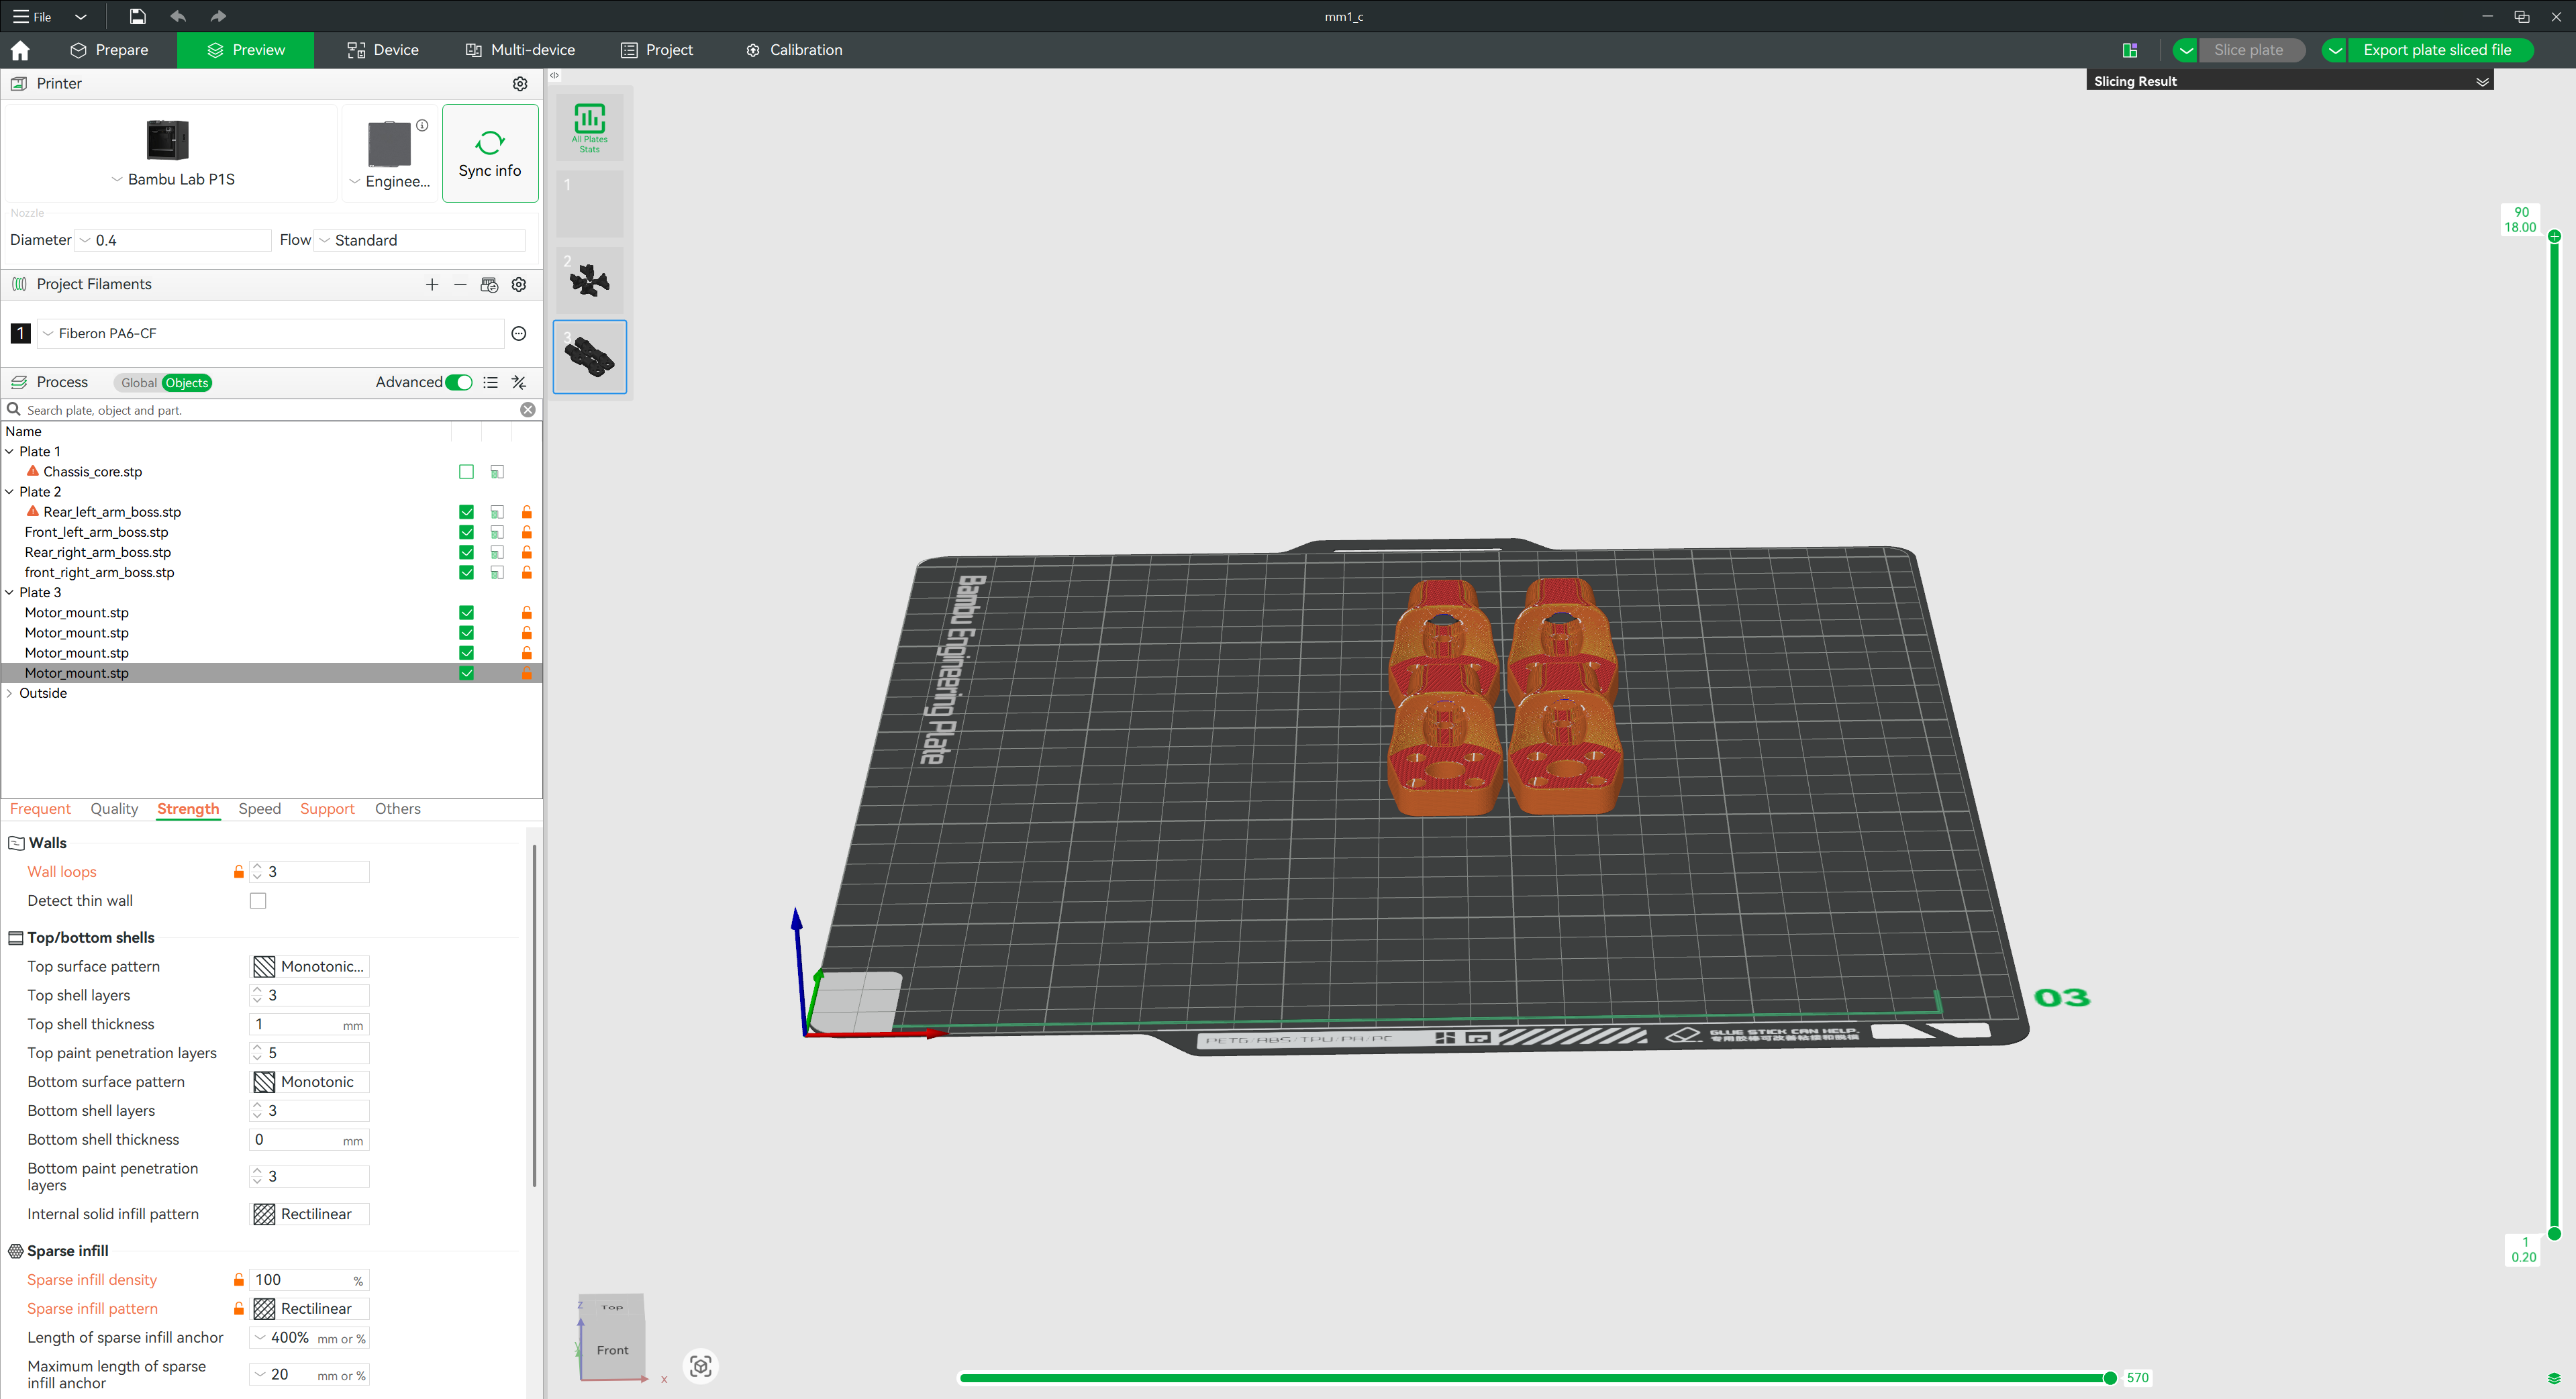Open the Quality settings tab
Viewport: 2576px width, 1399px height.
(114, 809)
